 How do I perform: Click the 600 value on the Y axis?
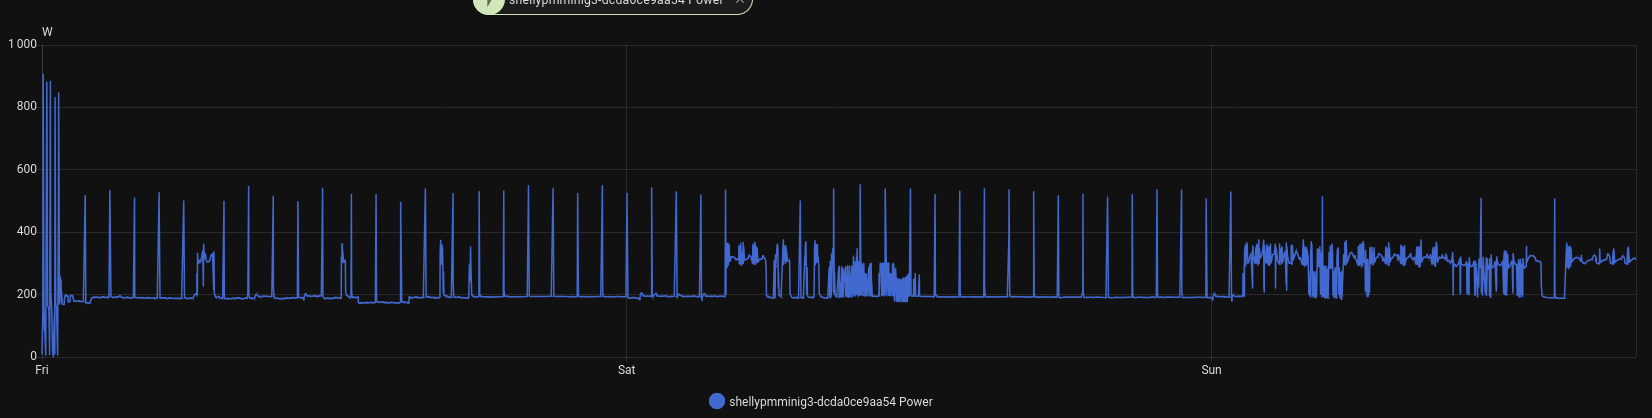click(x=27, y=169)
